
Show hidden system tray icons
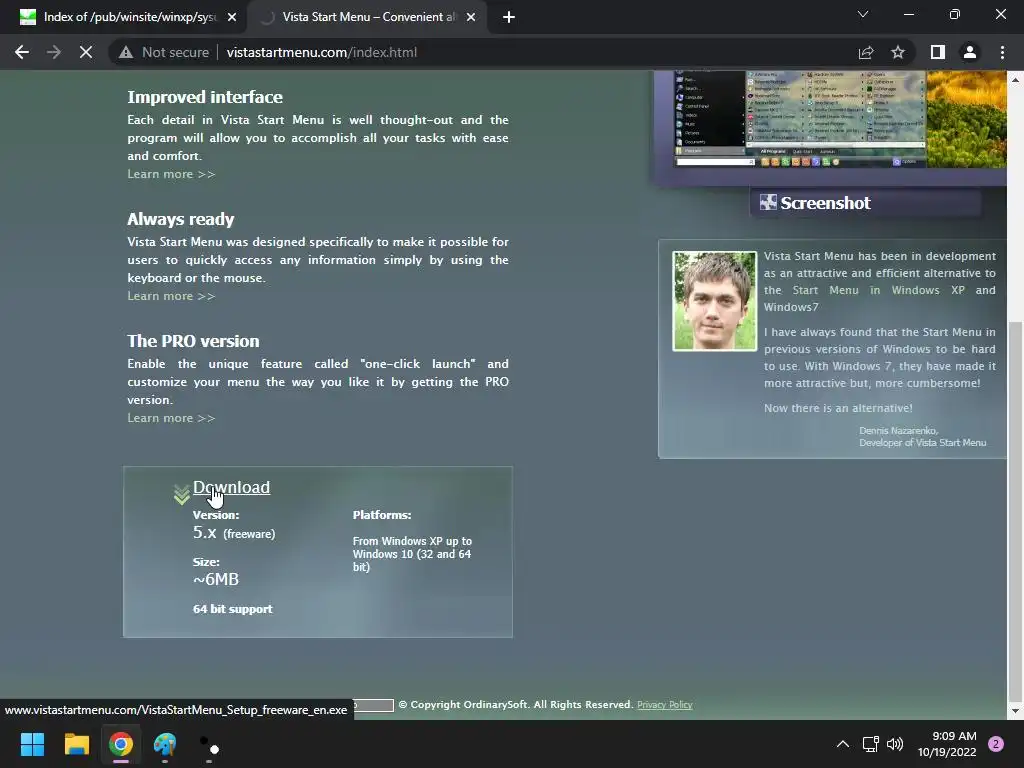tap(843, 744)
